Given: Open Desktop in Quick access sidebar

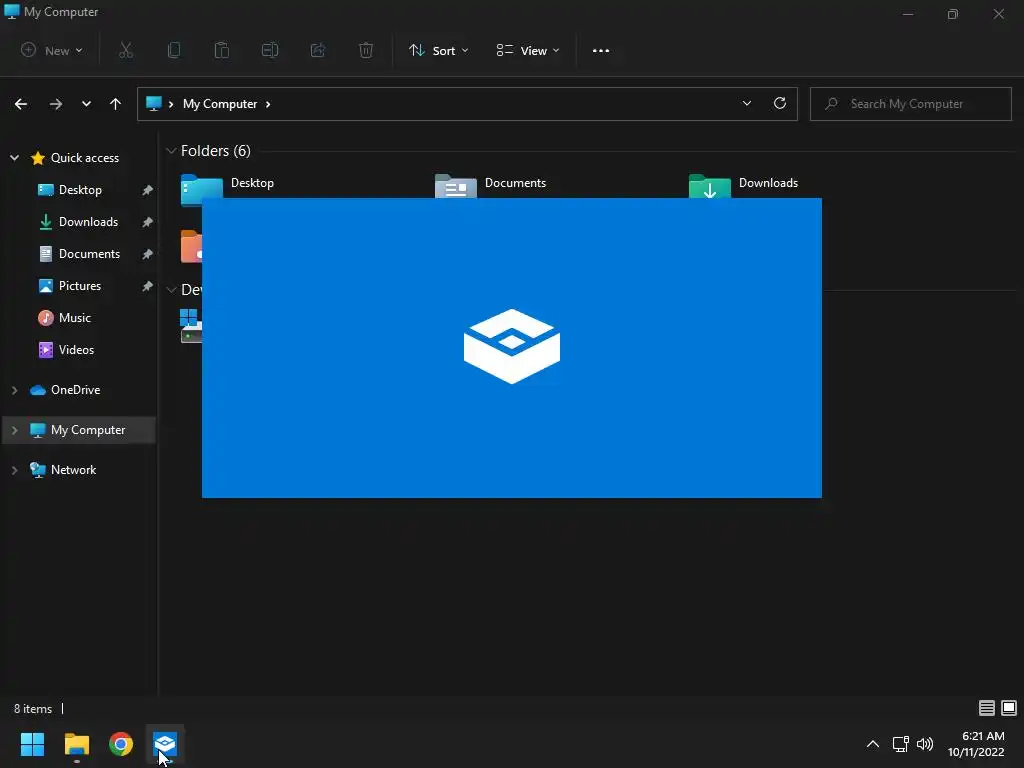Looking at the screenshot, I should pos(80,190).
